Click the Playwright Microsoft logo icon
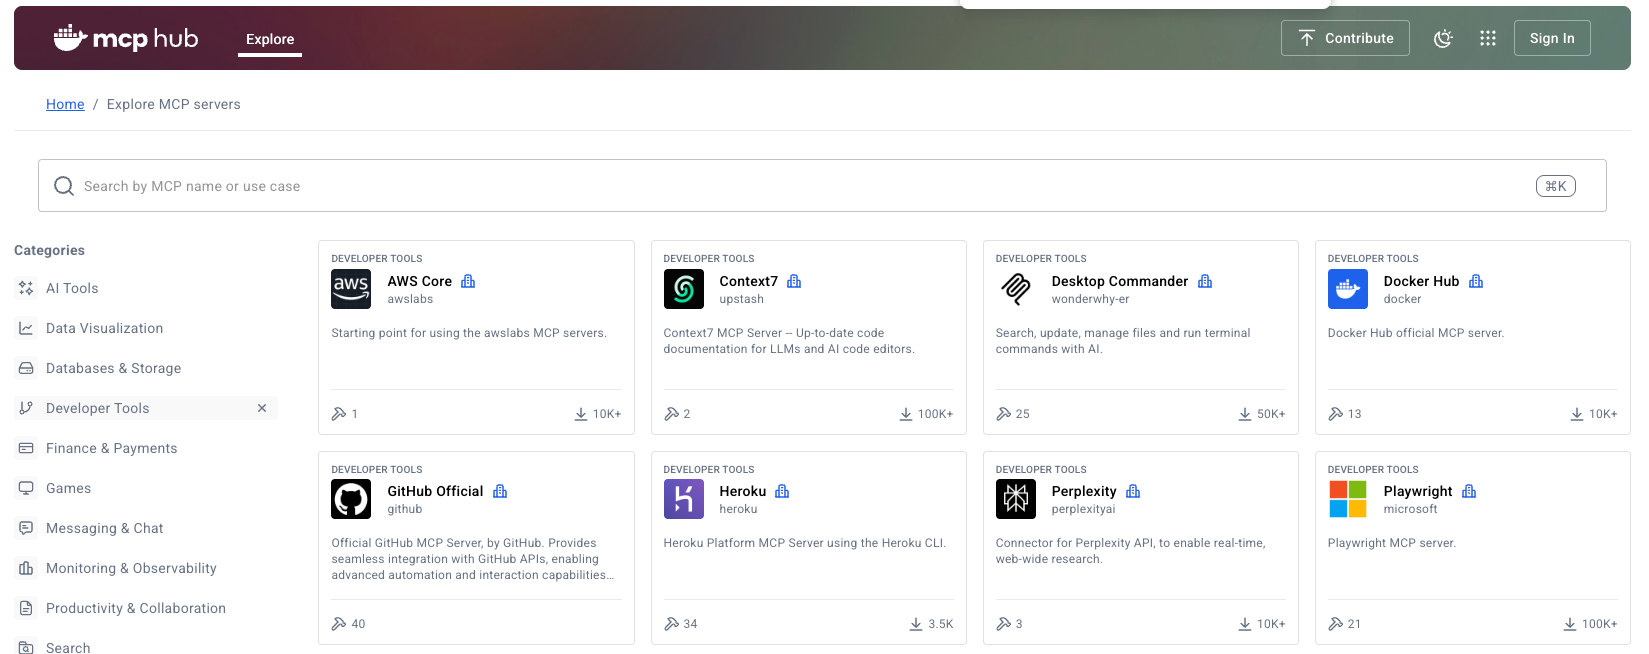The height and width of the screenshot is (654, 1649). pyautogui.click(x=1348, y=499)
